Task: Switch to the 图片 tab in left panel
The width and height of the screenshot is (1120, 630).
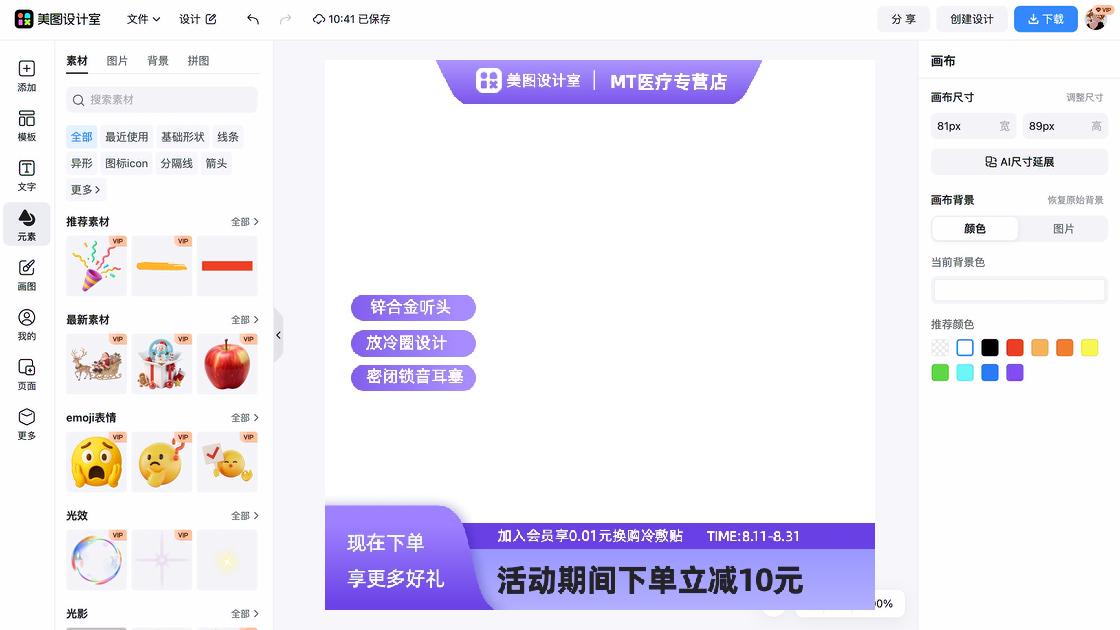Action: pos(117,61)
